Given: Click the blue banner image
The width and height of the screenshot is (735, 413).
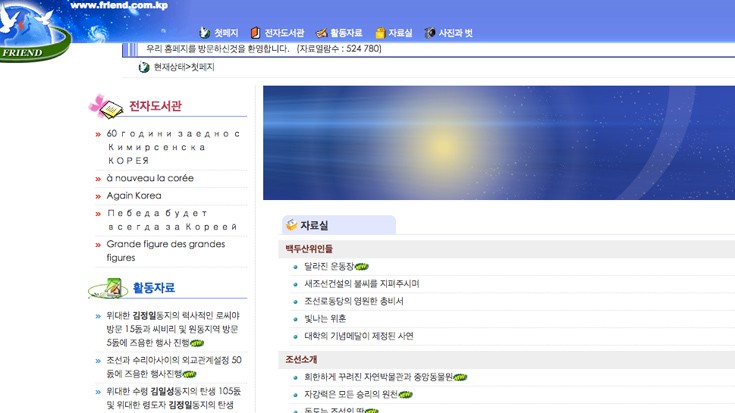Looking at the screenshot, I should coord(498,143).
